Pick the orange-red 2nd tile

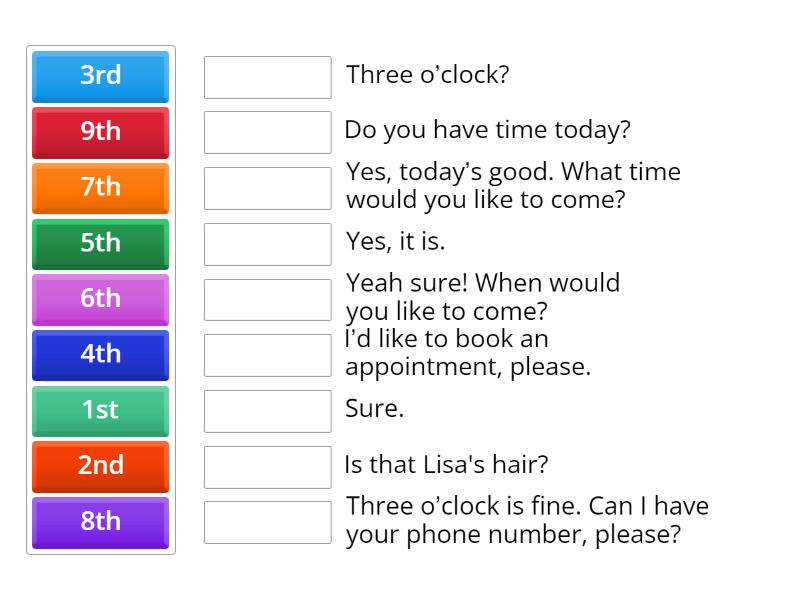pyautogui.click(x=100, y=466)
